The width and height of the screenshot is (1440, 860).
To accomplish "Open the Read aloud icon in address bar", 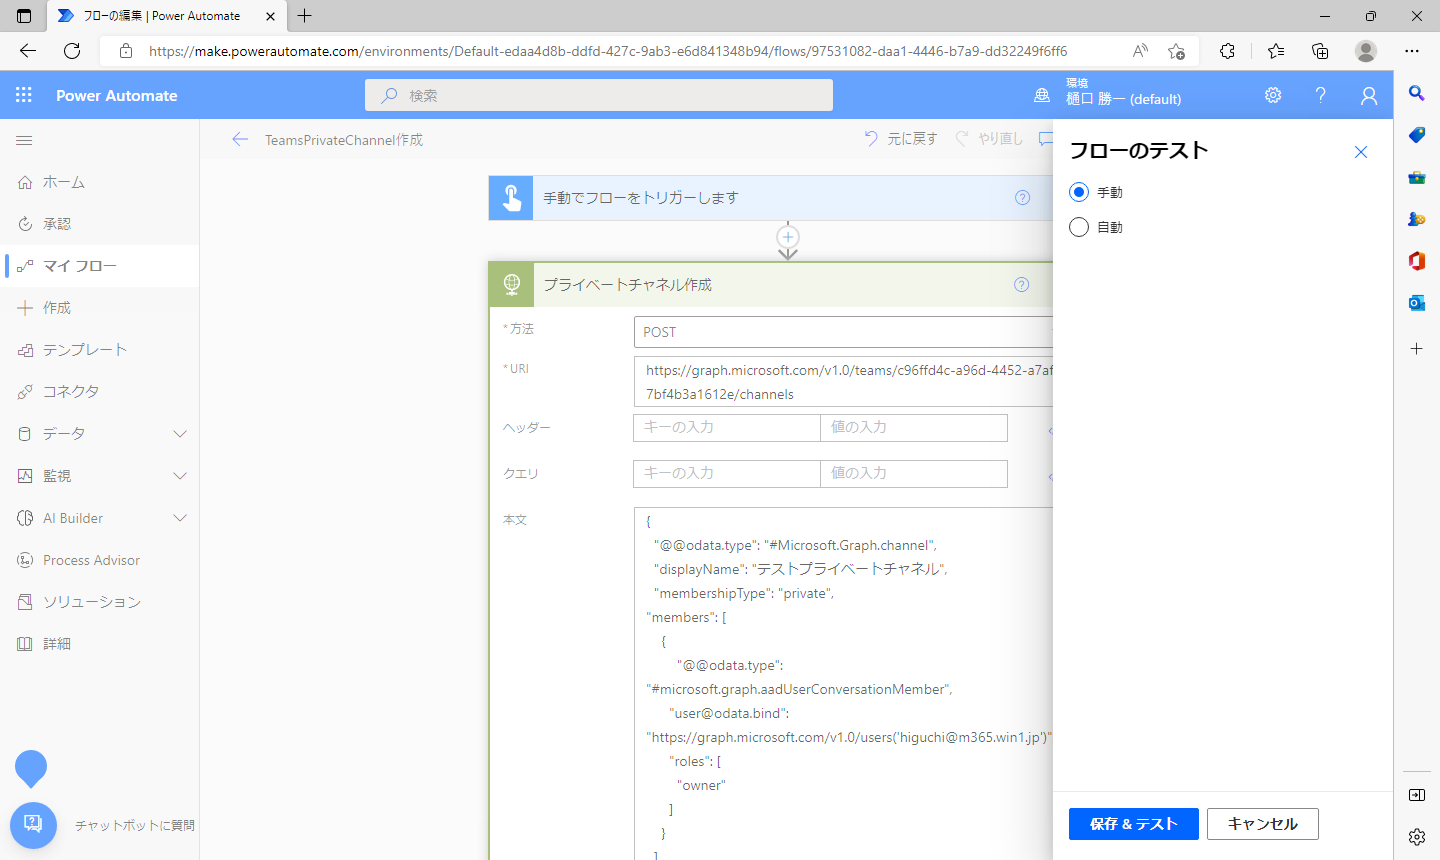I will 1140,51.
